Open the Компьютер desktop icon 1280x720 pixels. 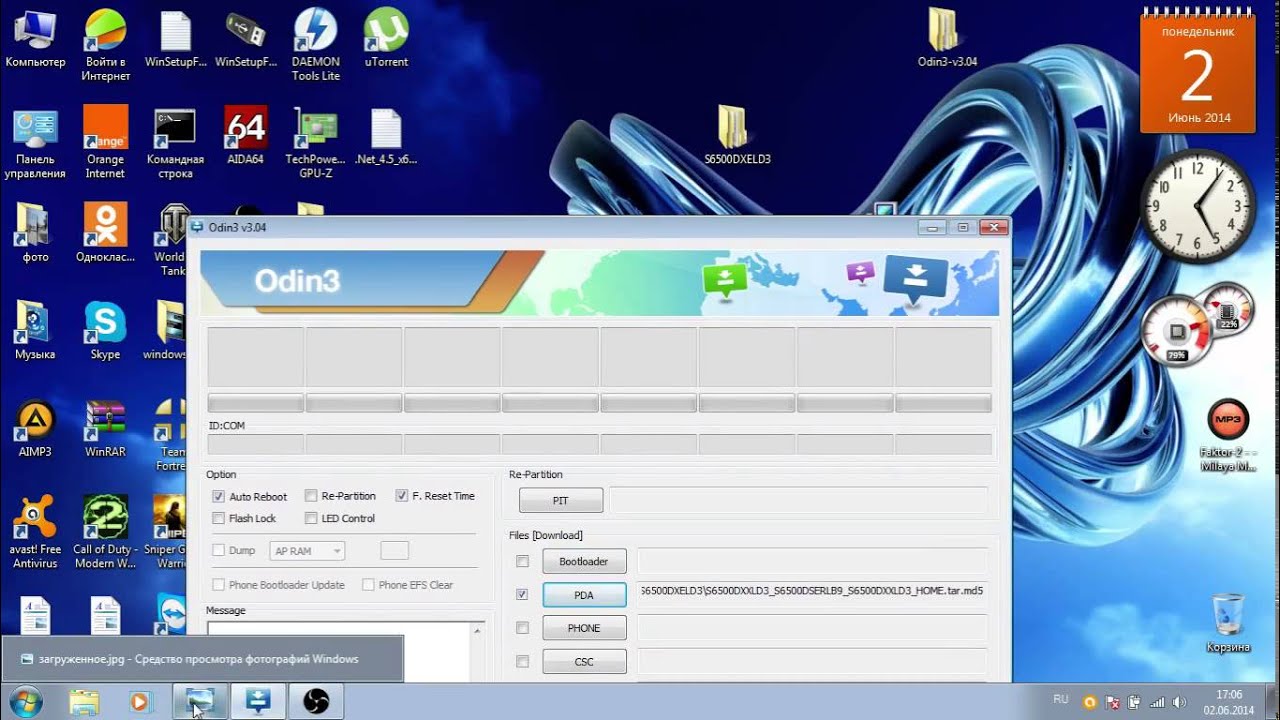pos(35,38)
